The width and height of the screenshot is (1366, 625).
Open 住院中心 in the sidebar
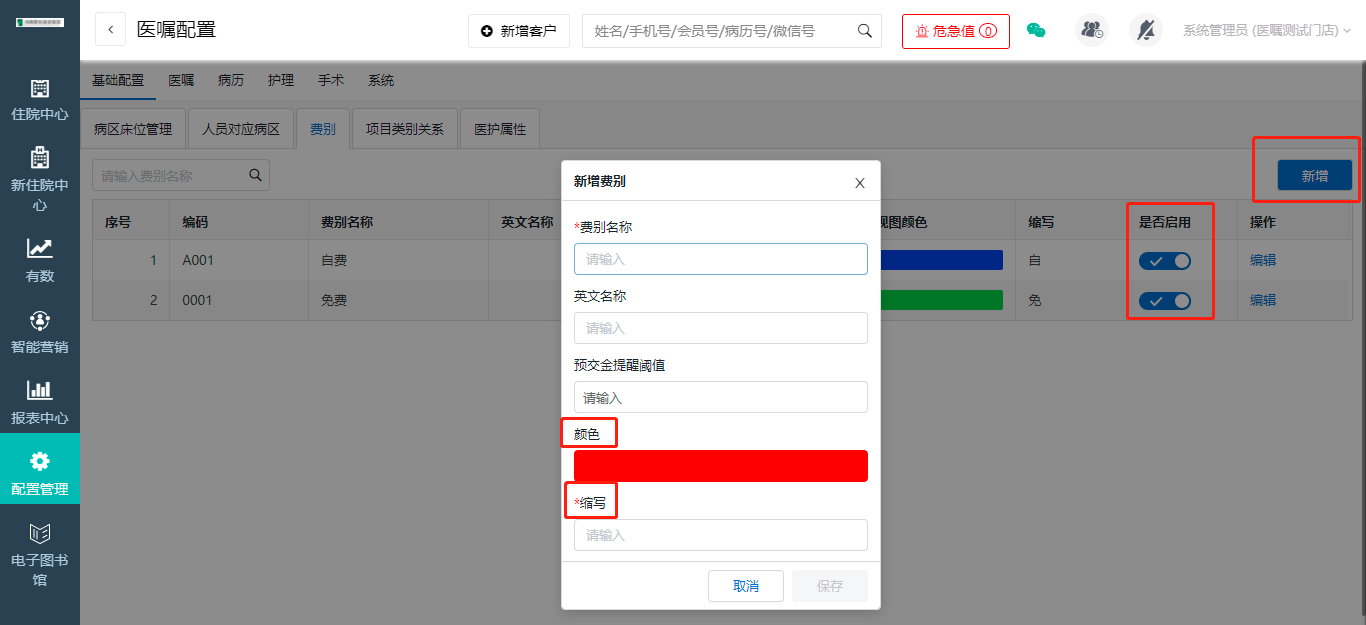pos(40,100)
